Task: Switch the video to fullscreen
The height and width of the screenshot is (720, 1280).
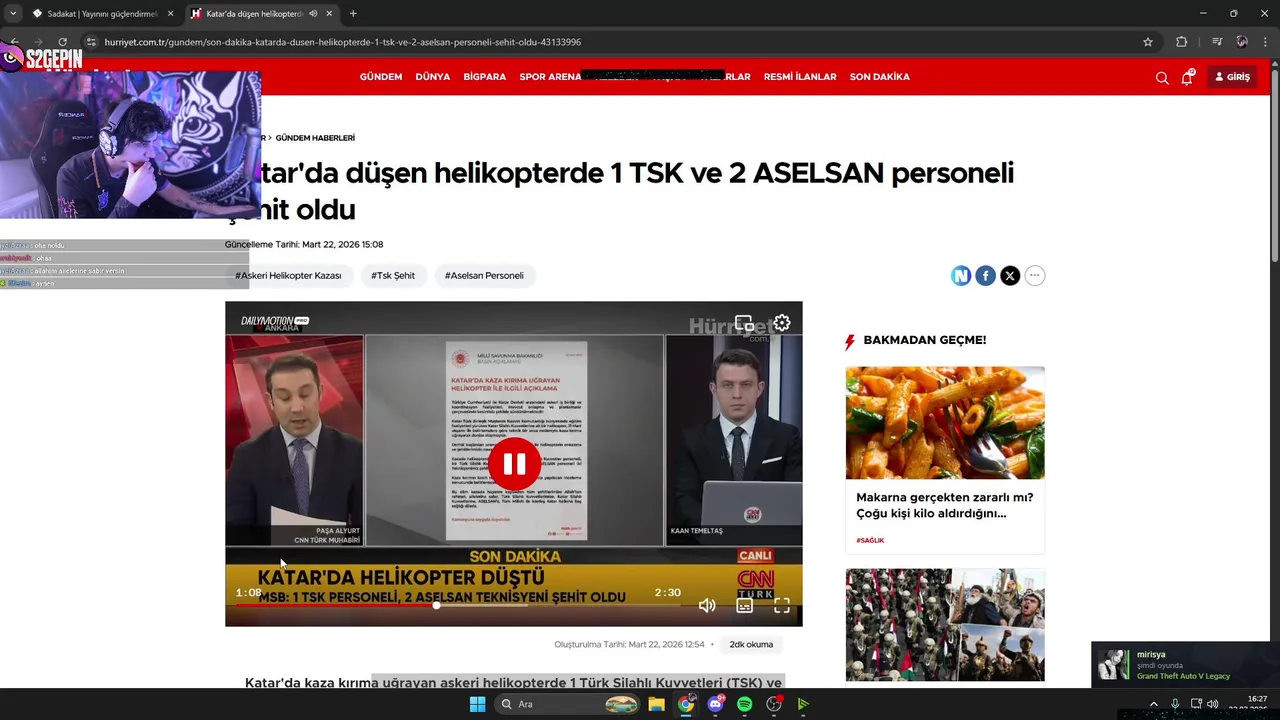Action: pyautogui.click(x=782, y=605)
